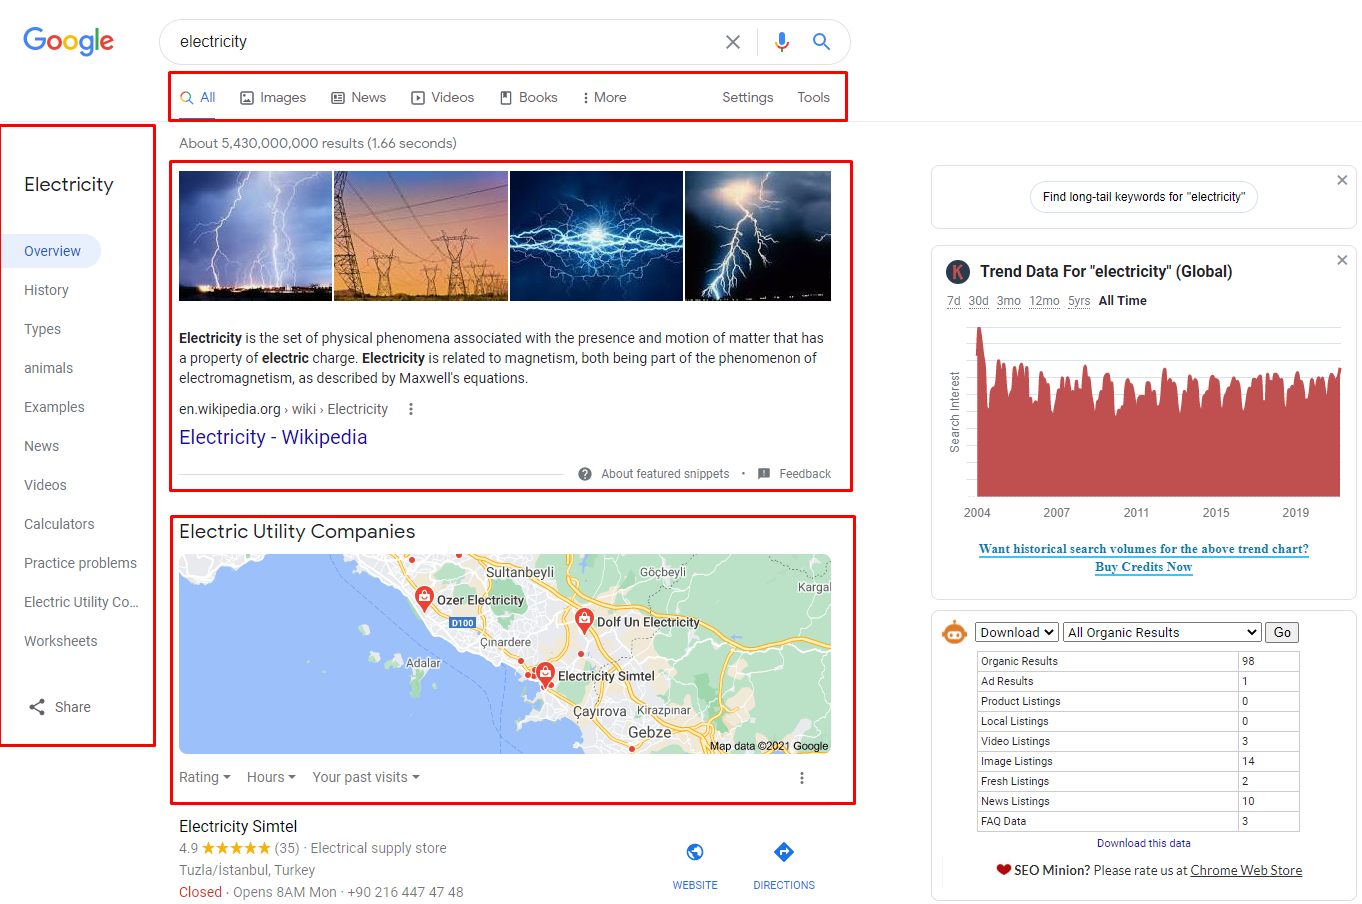
Task: Open the Download dropdown in SEO Minion
Action: [1017, 632]
